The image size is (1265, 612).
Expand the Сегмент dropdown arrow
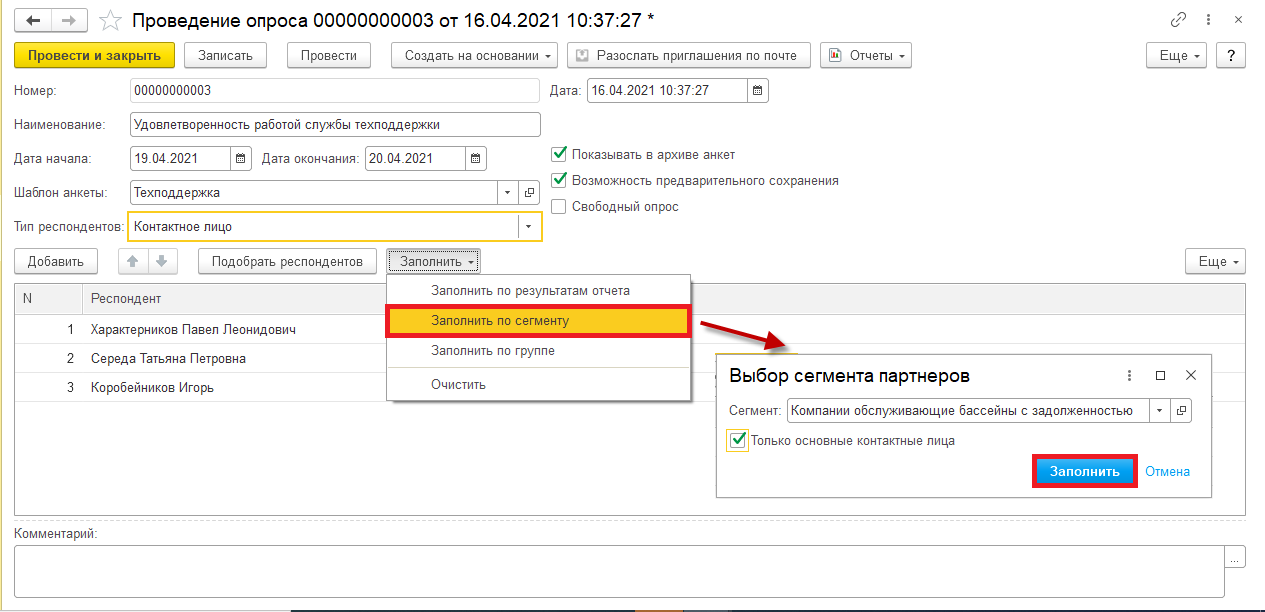[1160, 410]
